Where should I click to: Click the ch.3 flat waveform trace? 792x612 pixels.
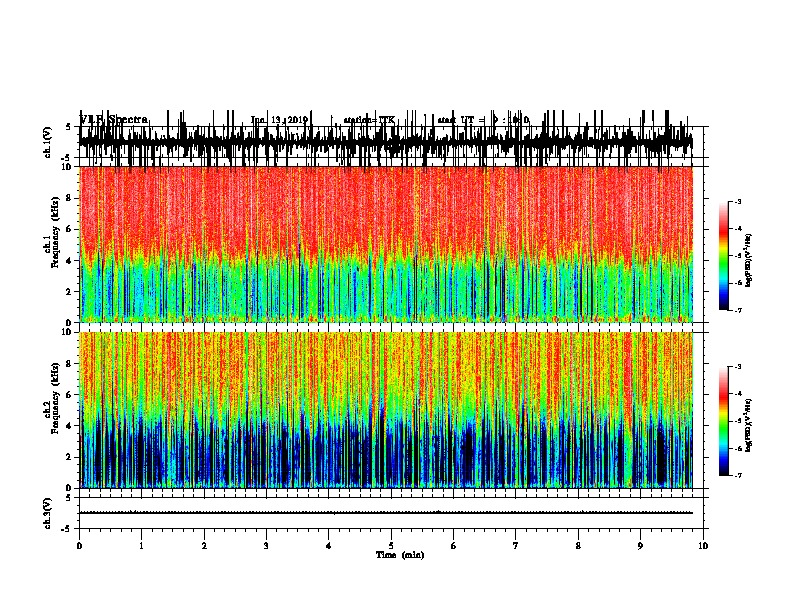386,513
